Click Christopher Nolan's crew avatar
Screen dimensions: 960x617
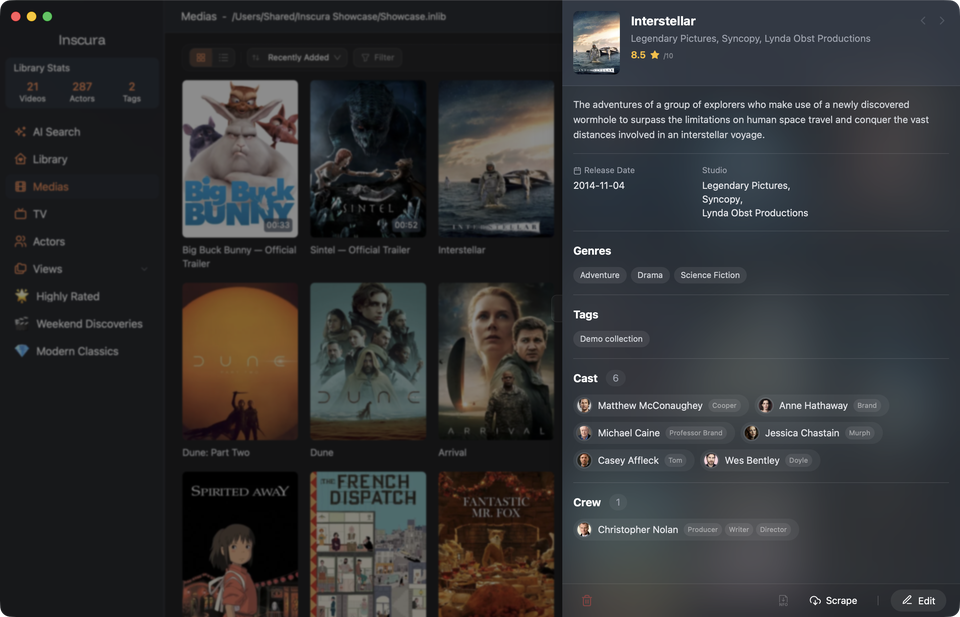pyautogui.click(x=584, y=529)
